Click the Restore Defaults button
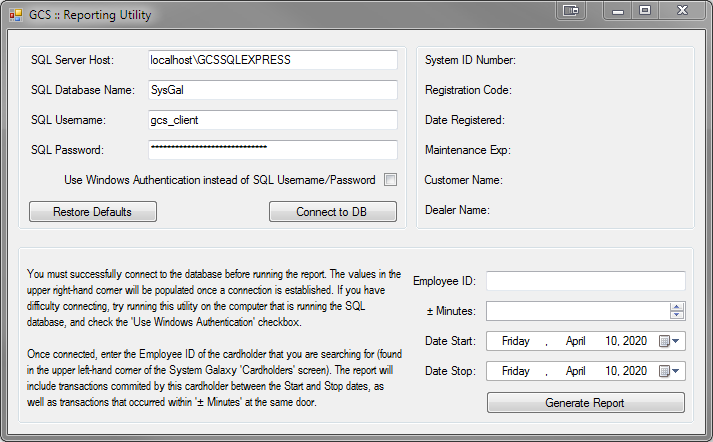Screen dimensions: 713x442 93,212
